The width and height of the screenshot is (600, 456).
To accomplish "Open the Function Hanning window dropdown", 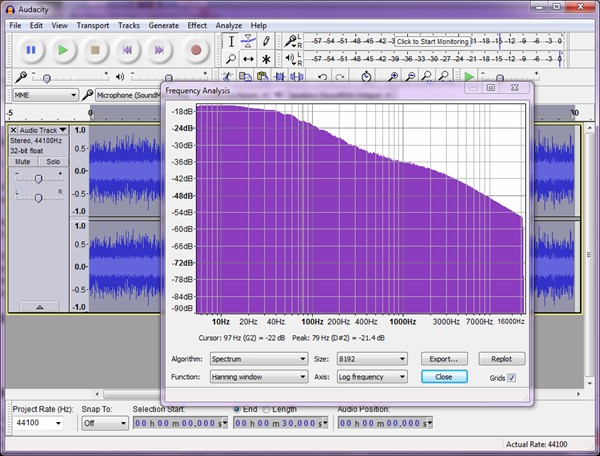I will pos(259,377).
